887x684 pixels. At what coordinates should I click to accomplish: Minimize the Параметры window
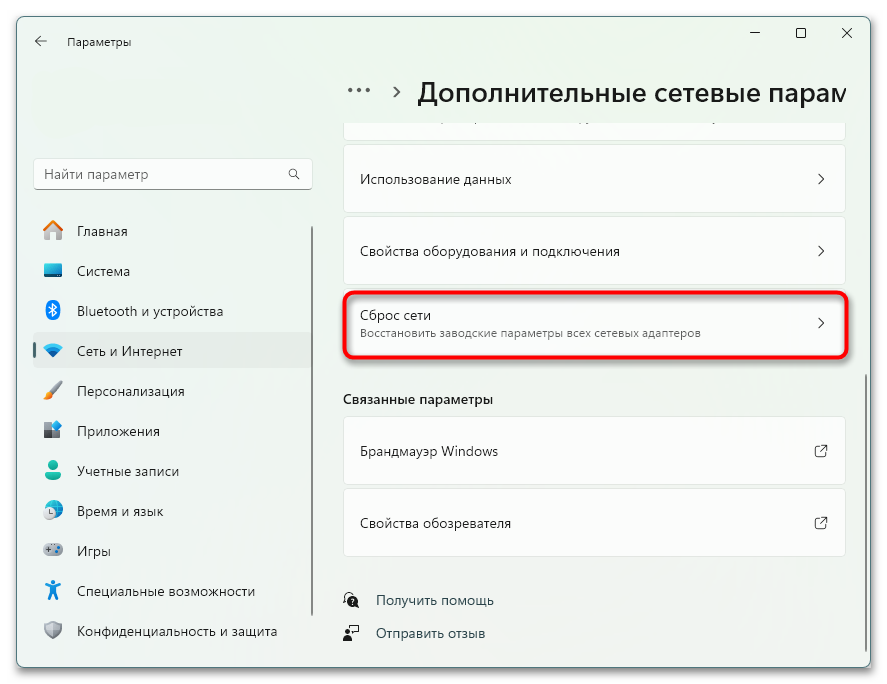tap(755, 33)
